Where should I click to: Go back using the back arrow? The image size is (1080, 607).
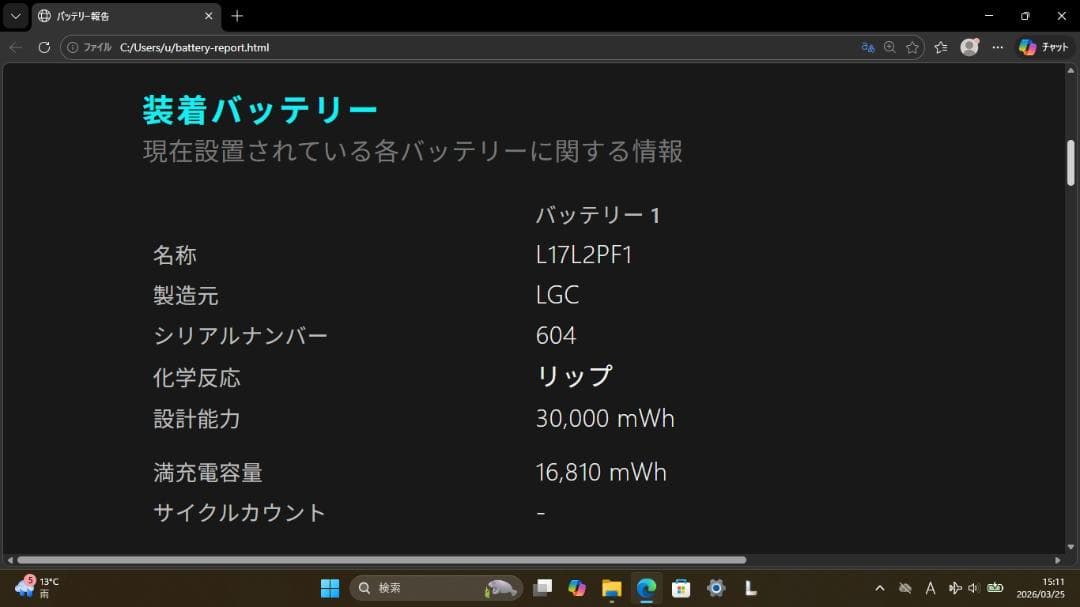point(15,48)
